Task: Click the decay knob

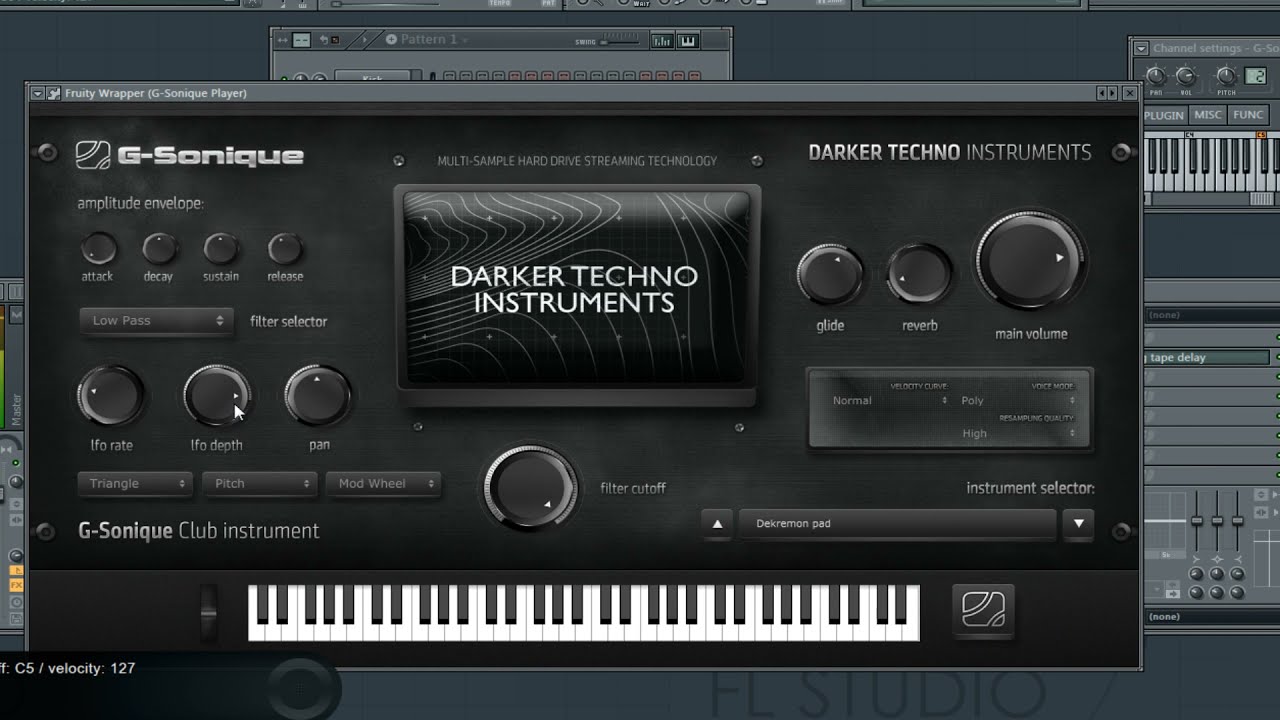Action: tap(160, 248)
